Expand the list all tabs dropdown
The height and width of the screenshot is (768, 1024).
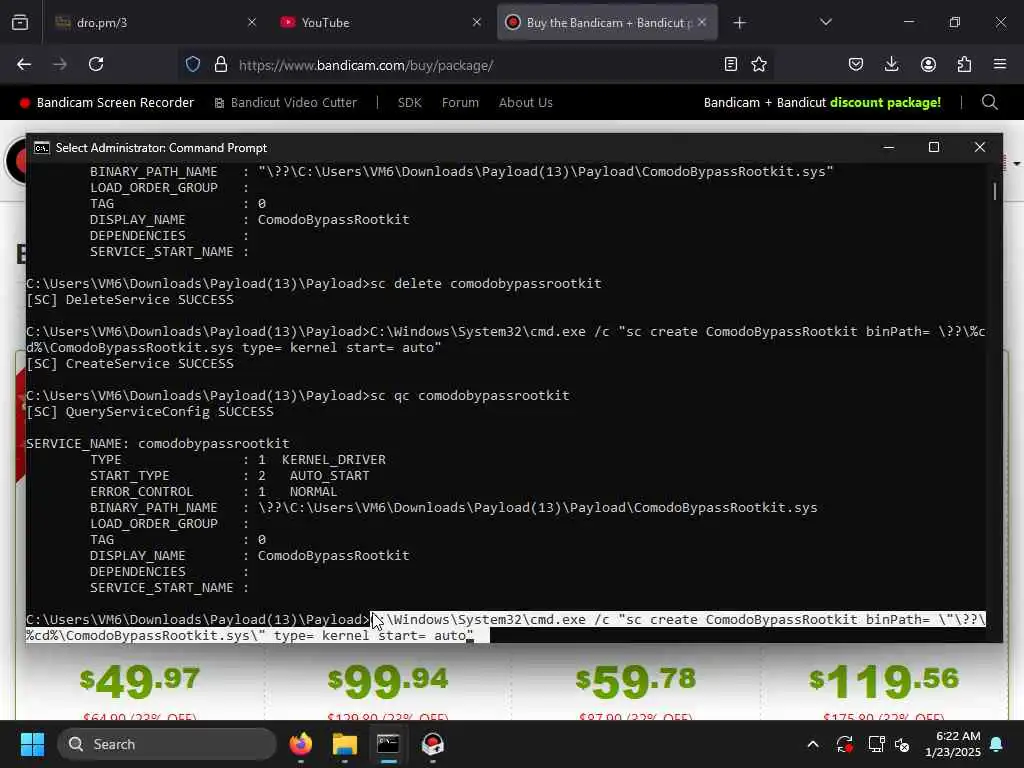click(825, 23)
